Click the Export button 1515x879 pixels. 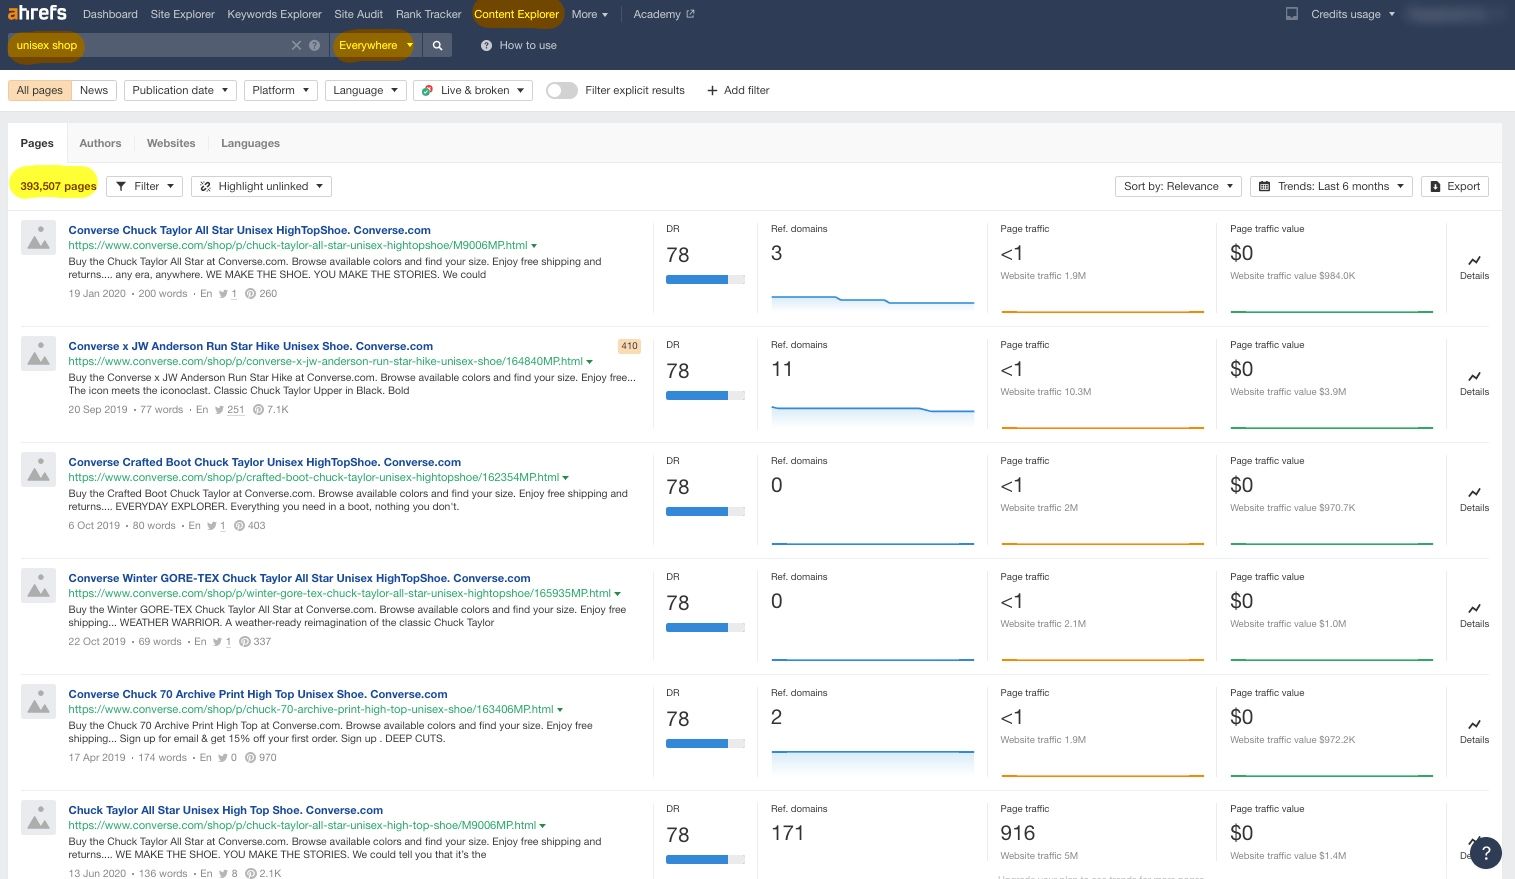point(1455,186)
